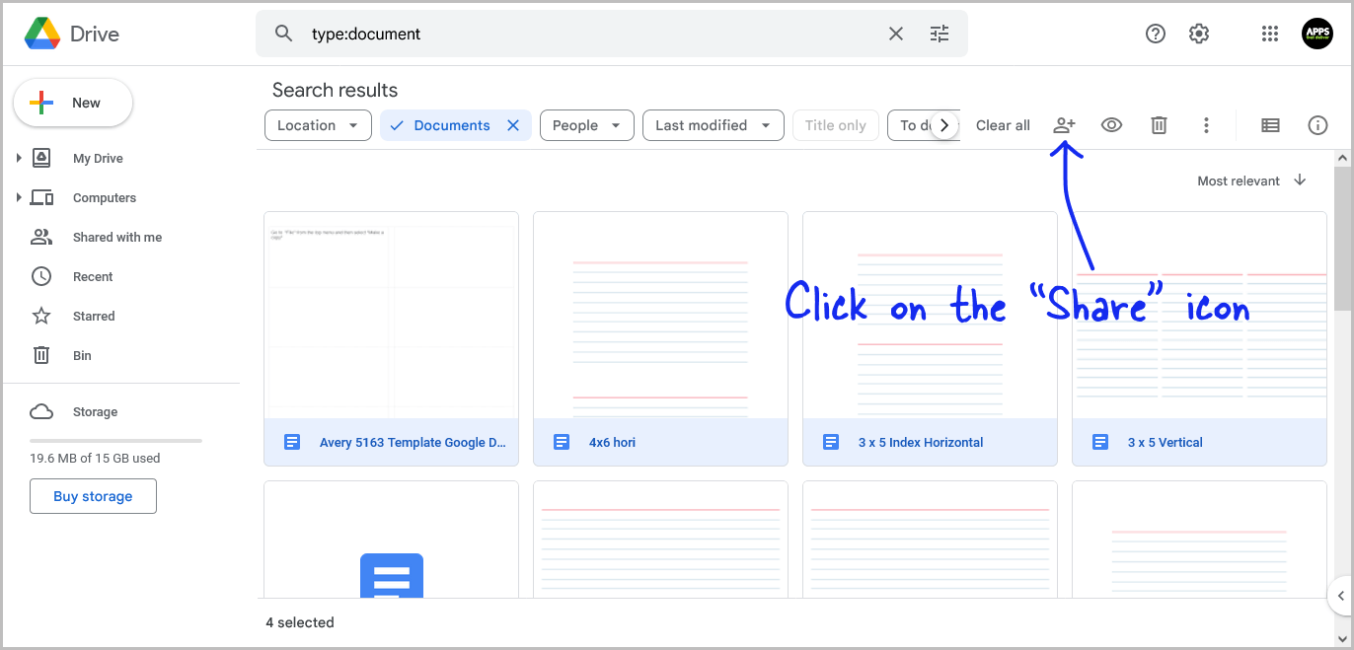Reverse sort direction arrow
Screen dimensions: 1354x650
pyautogui.click(x=1300, y=180)
